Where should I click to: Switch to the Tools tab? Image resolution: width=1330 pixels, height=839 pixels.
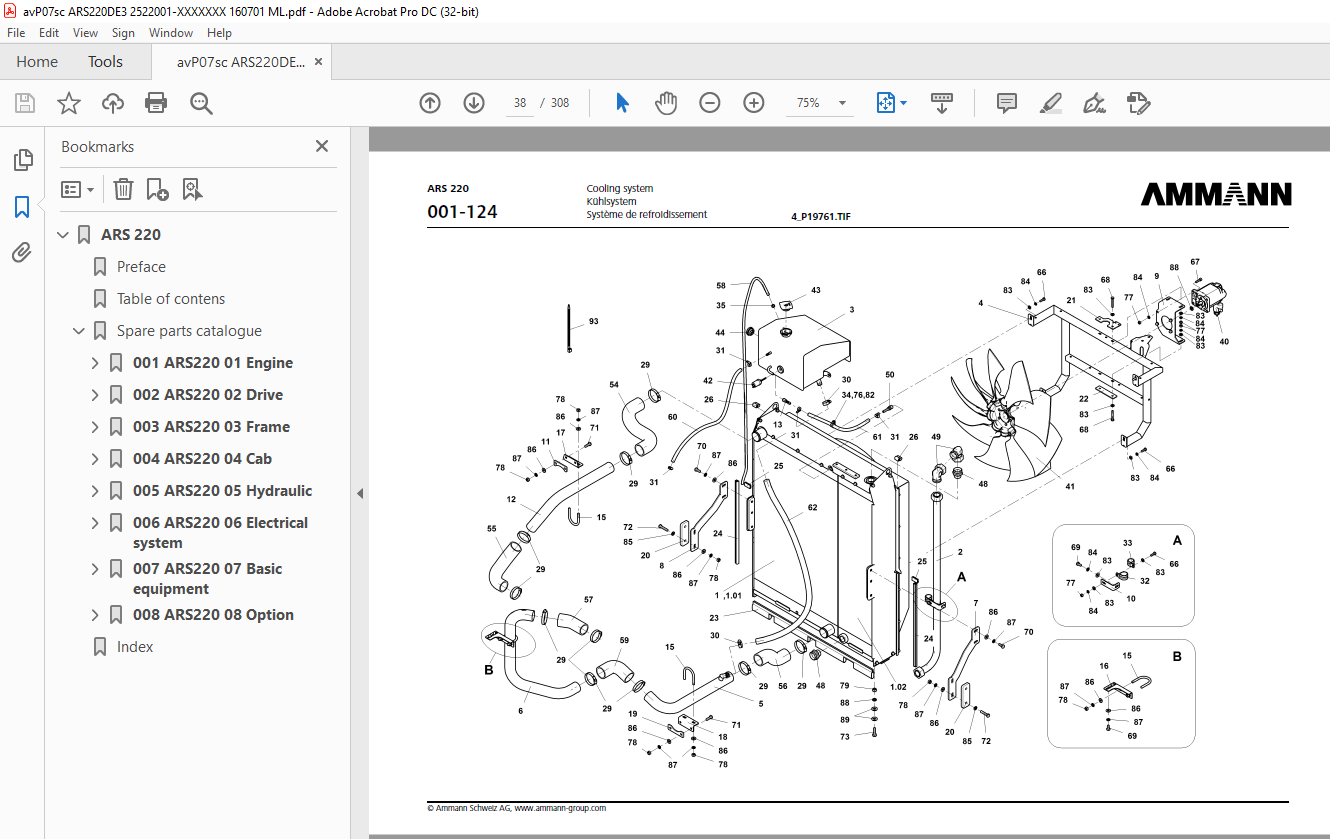[105, 62]
